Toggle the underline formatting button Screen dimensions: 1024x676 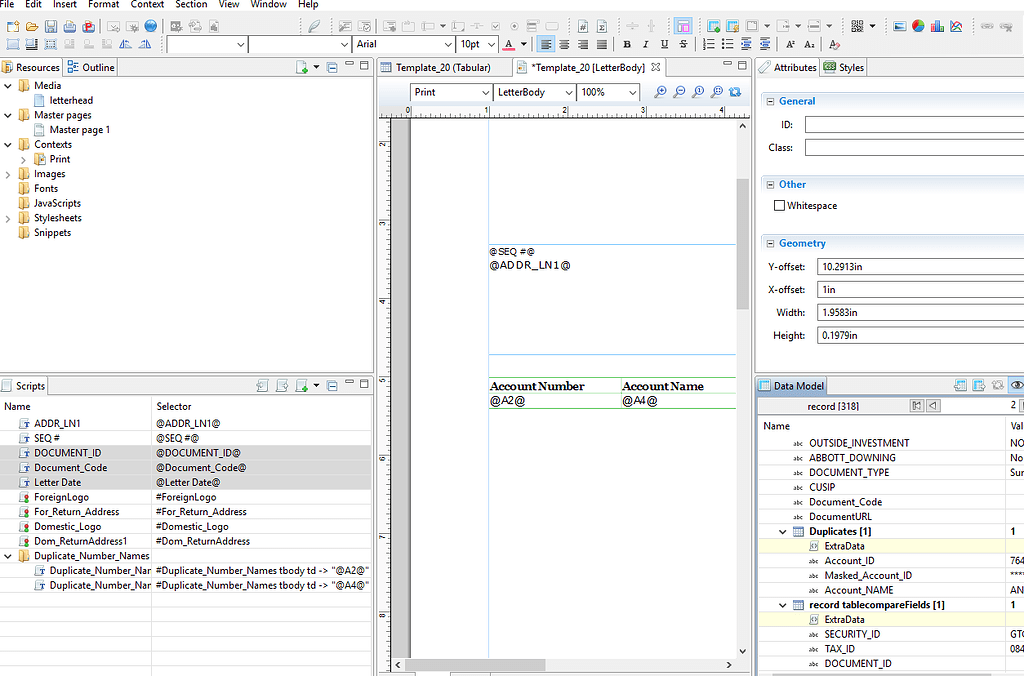coord(664,45)
